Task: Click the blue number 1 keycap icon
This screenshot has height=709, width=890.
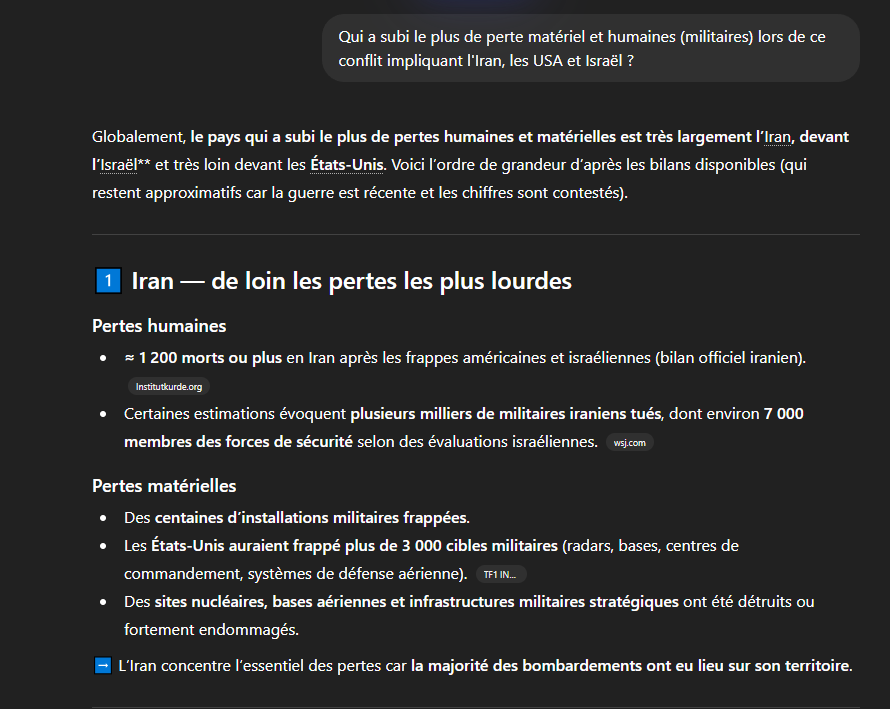Action: click(x=107, y=281)
